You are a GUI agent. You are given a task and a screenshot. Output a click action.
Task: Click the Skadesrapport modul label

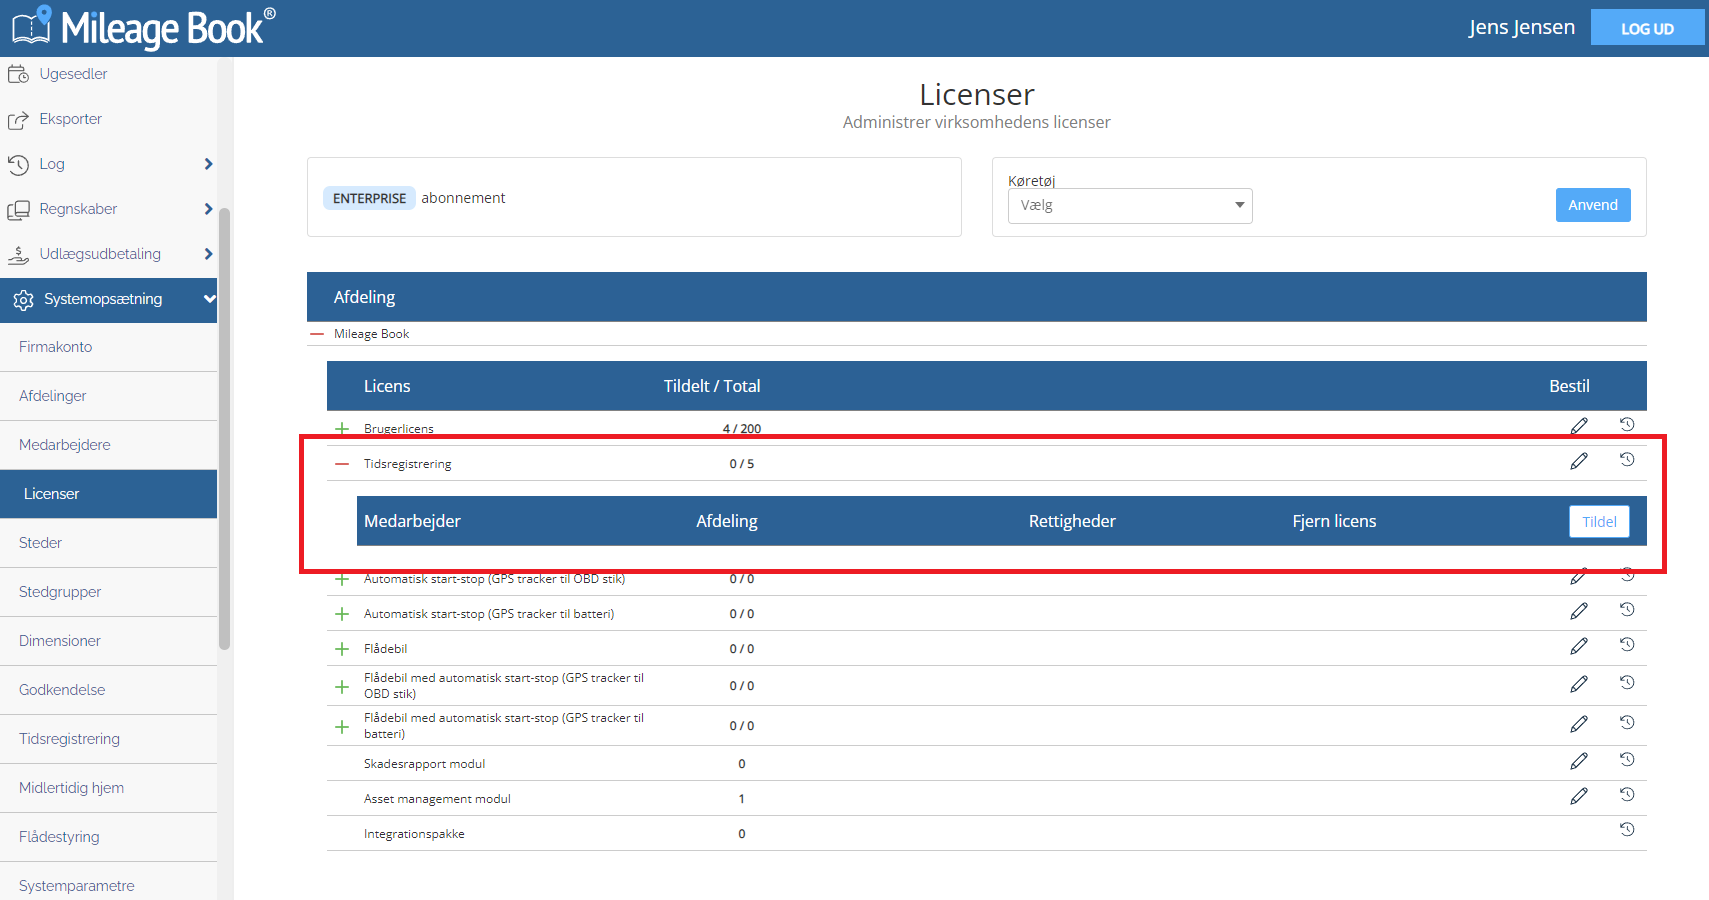point(424,764)
